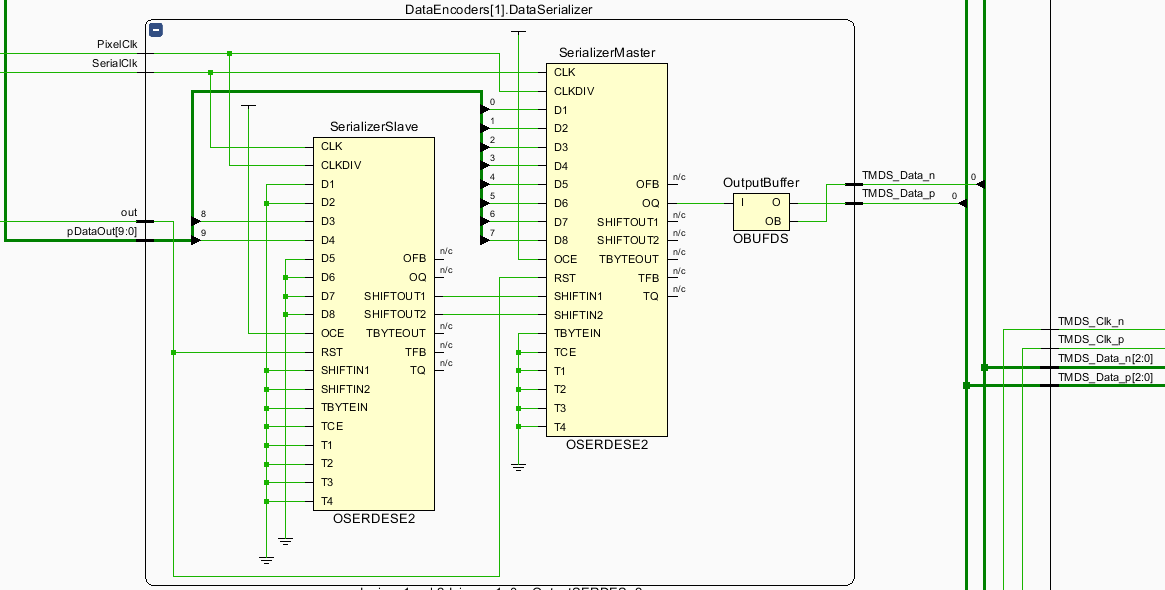Click SHIFTIN1 pin of SerializerMaster
Screen dimensions: 1165x590
click(578, 296)
